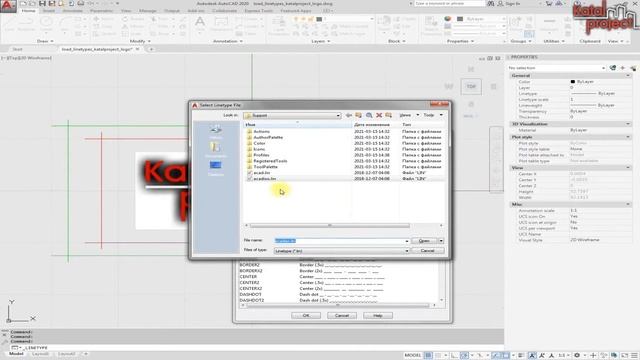This screenshot has width=640, height=360.
Task: Toggle Polar tracking in status bar
Action: click(x=464, y=356)
